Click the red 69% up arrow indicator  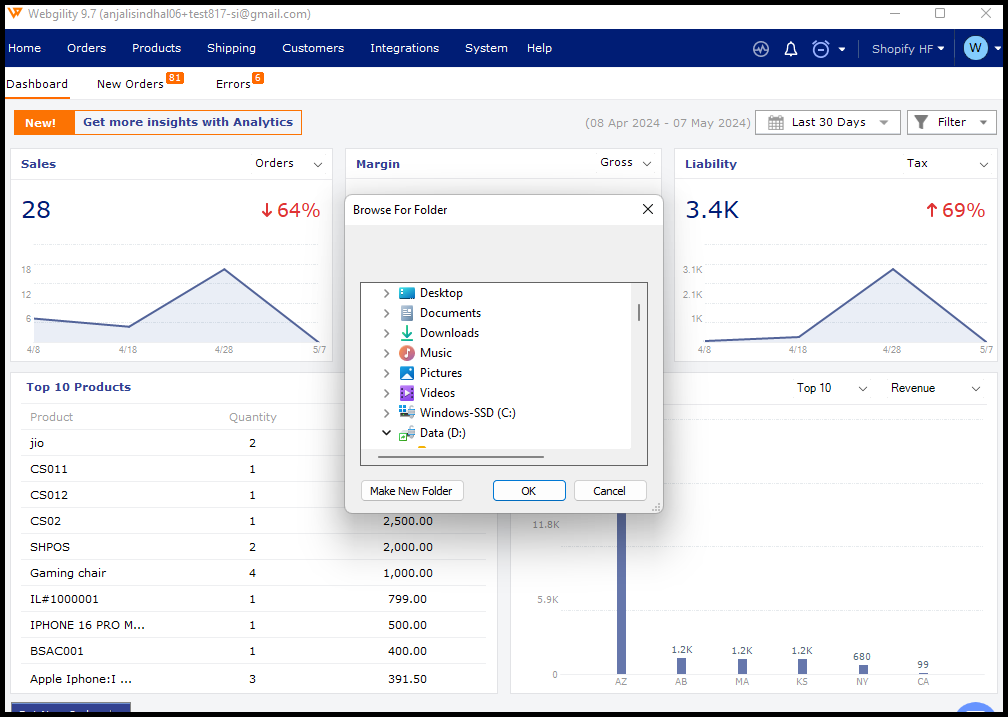pos(955,210)
